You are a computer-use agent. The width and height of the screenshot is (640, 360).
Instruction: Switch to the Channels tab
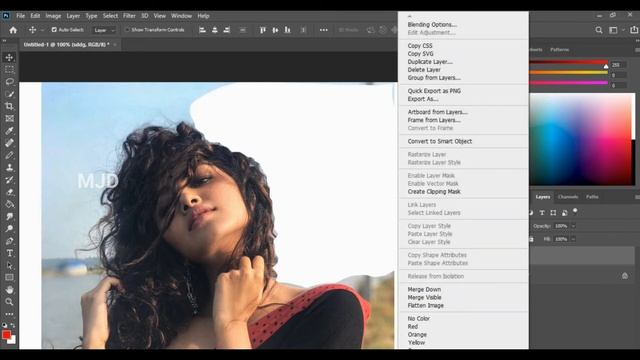[568, 197]
